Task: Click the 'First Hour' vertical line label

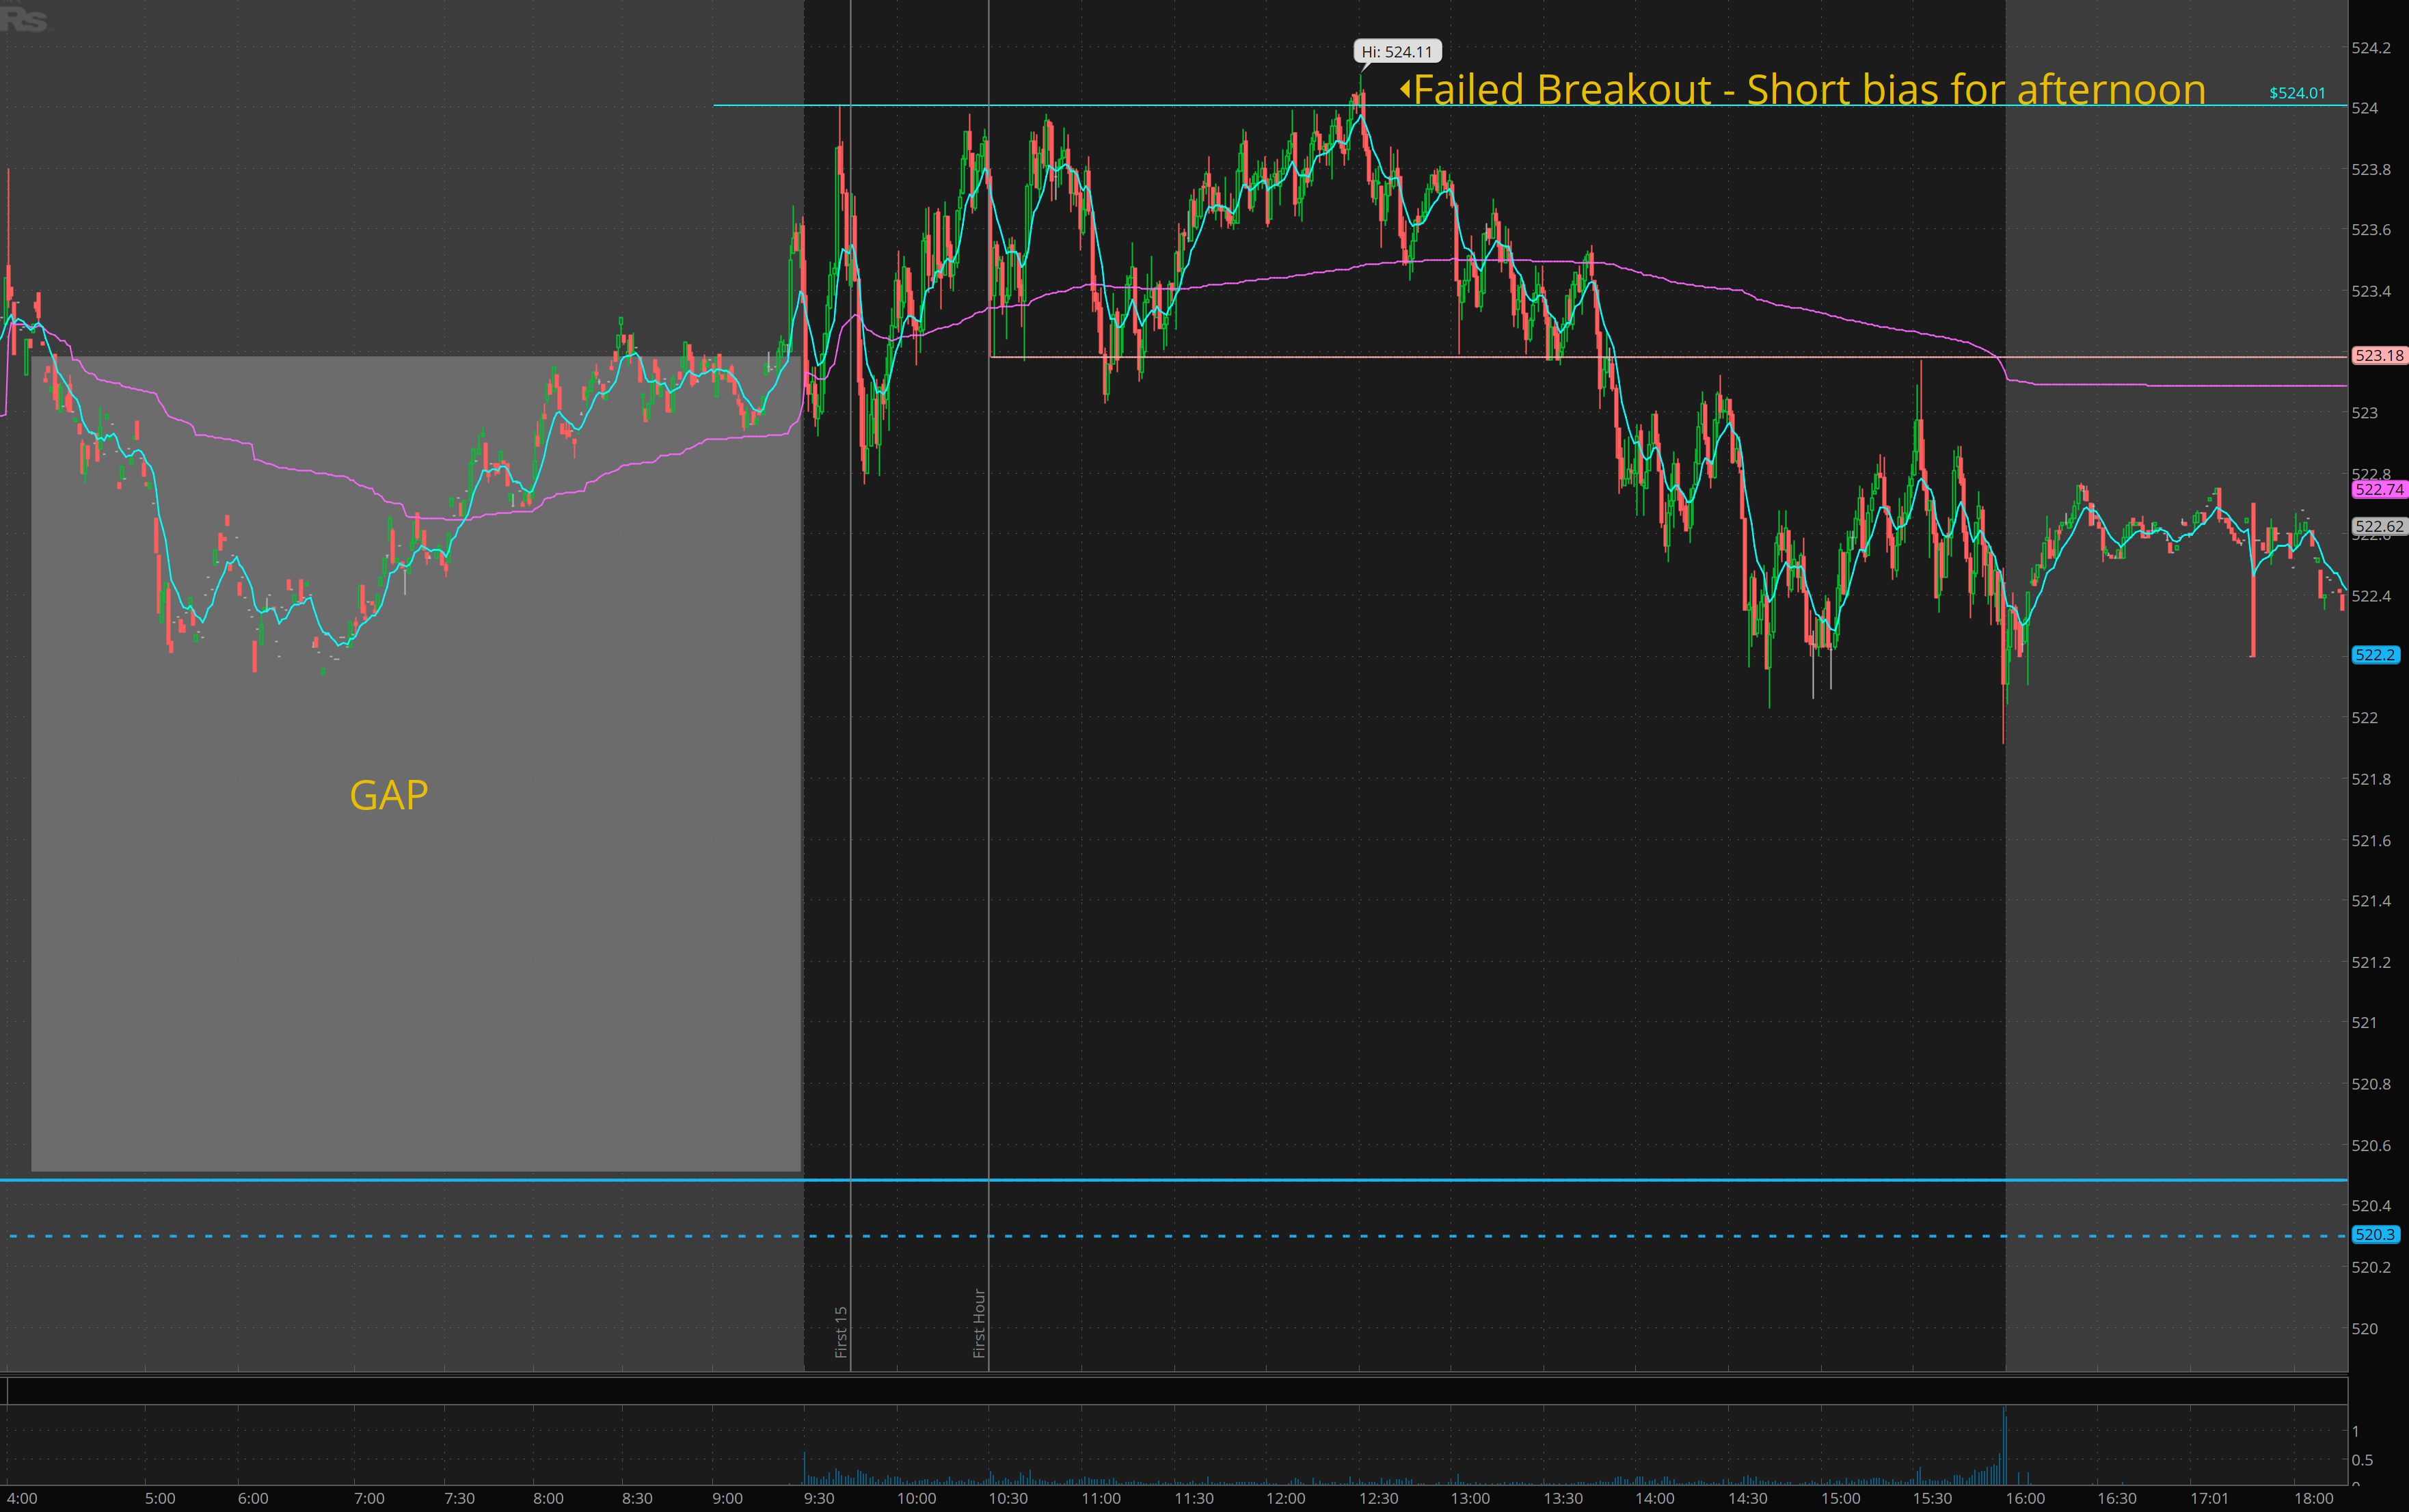Action: [979, 1322]
